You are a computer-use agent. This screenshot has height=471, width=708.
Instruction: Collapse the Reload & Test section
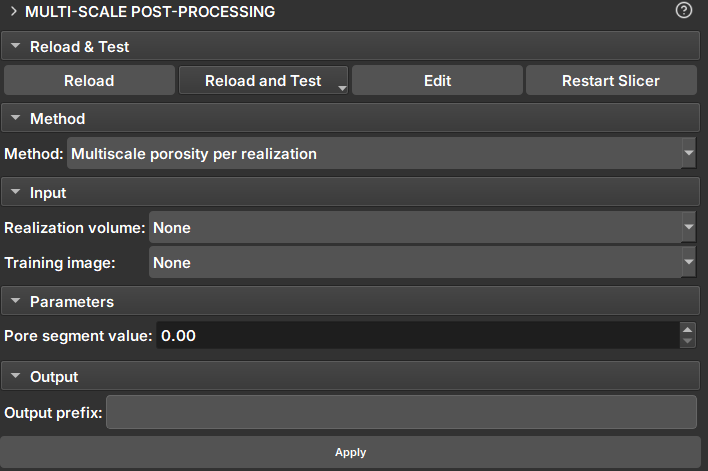click(16, 46)
